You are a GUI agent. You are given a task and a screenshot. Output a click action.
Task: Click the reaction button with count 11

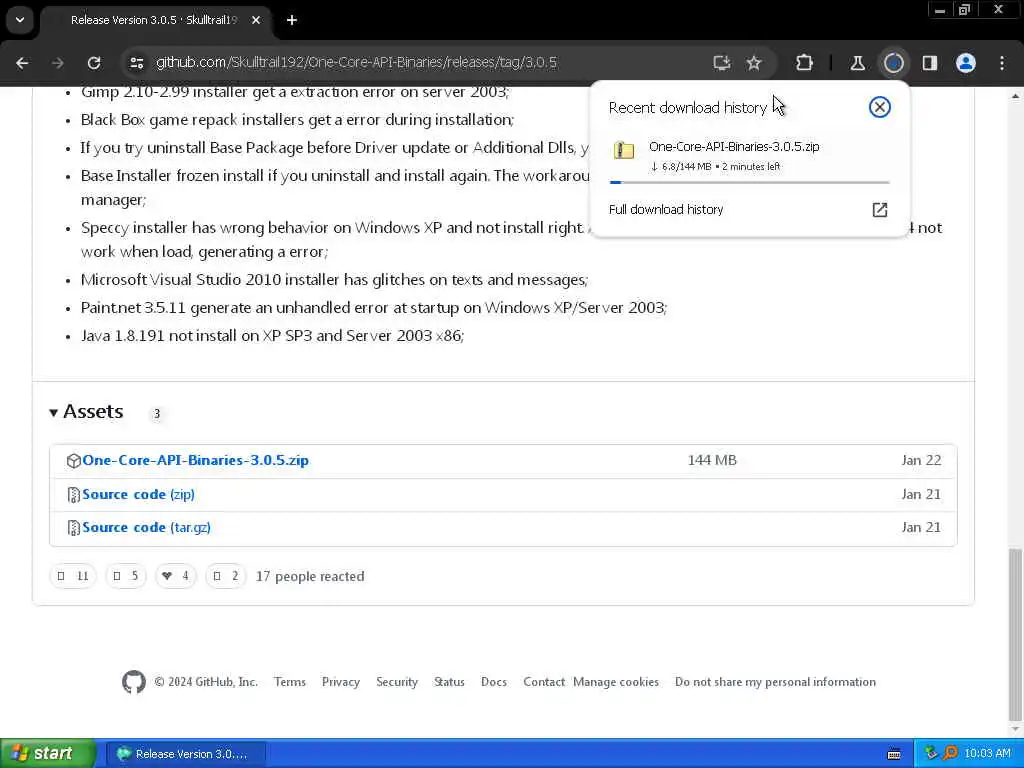click(73, 576)
